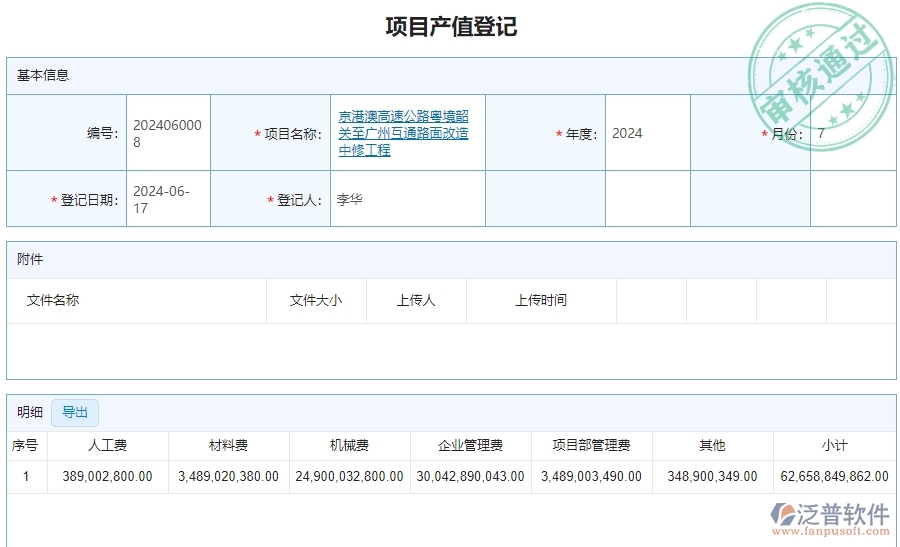
Task: Click the 材料费 column header
Action: (228, 445)
